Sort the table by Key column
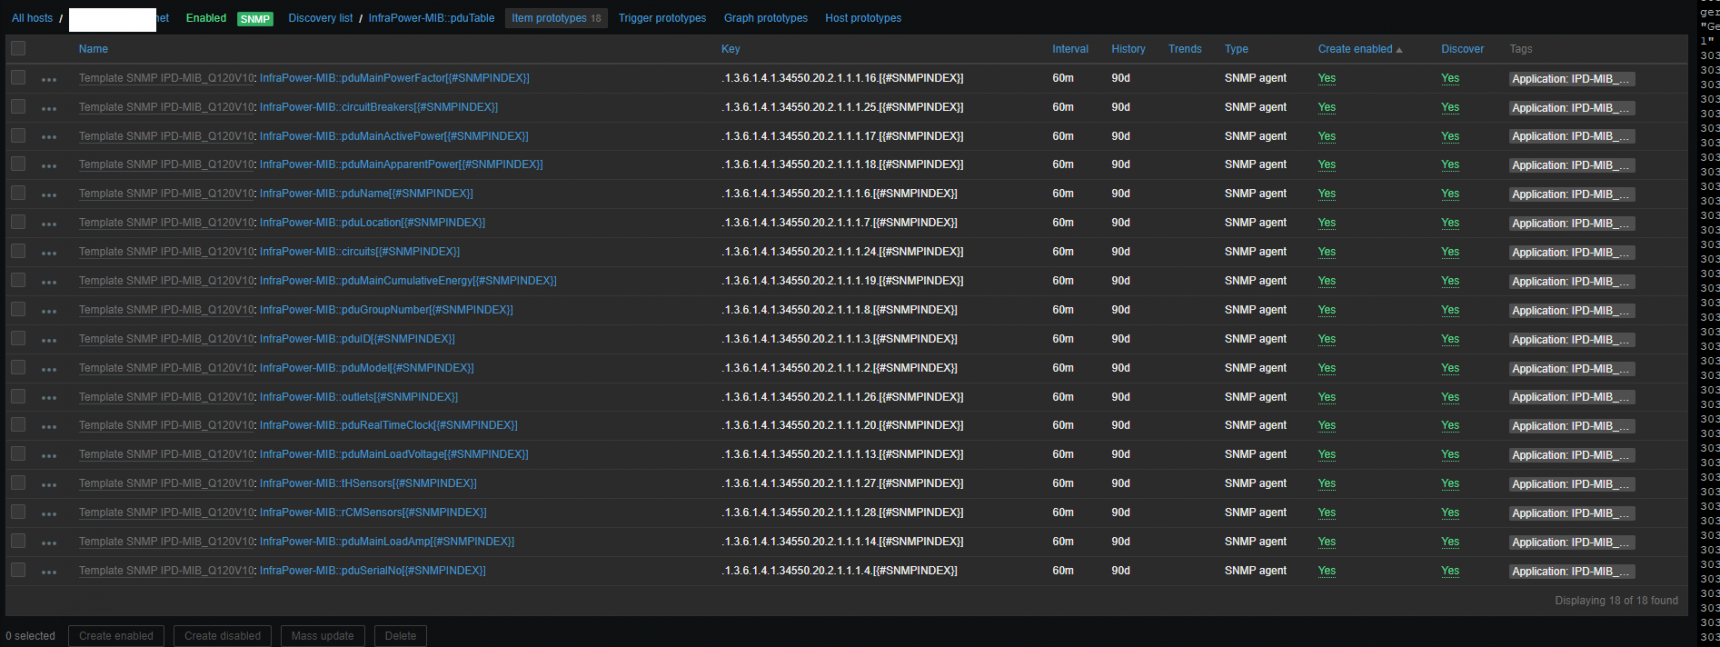 [730, 49]
